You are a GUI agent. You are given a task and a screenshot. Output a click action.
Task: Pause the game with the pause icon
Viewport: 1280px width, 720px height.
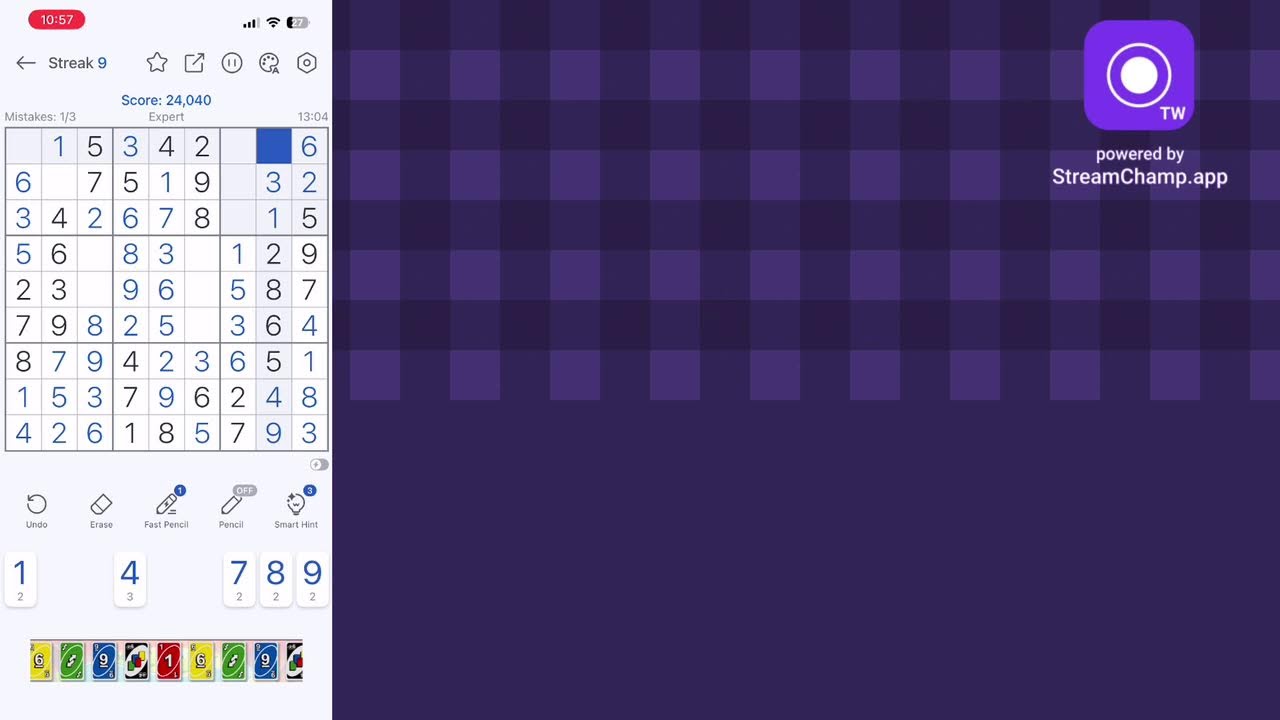[x=232, y=63]
